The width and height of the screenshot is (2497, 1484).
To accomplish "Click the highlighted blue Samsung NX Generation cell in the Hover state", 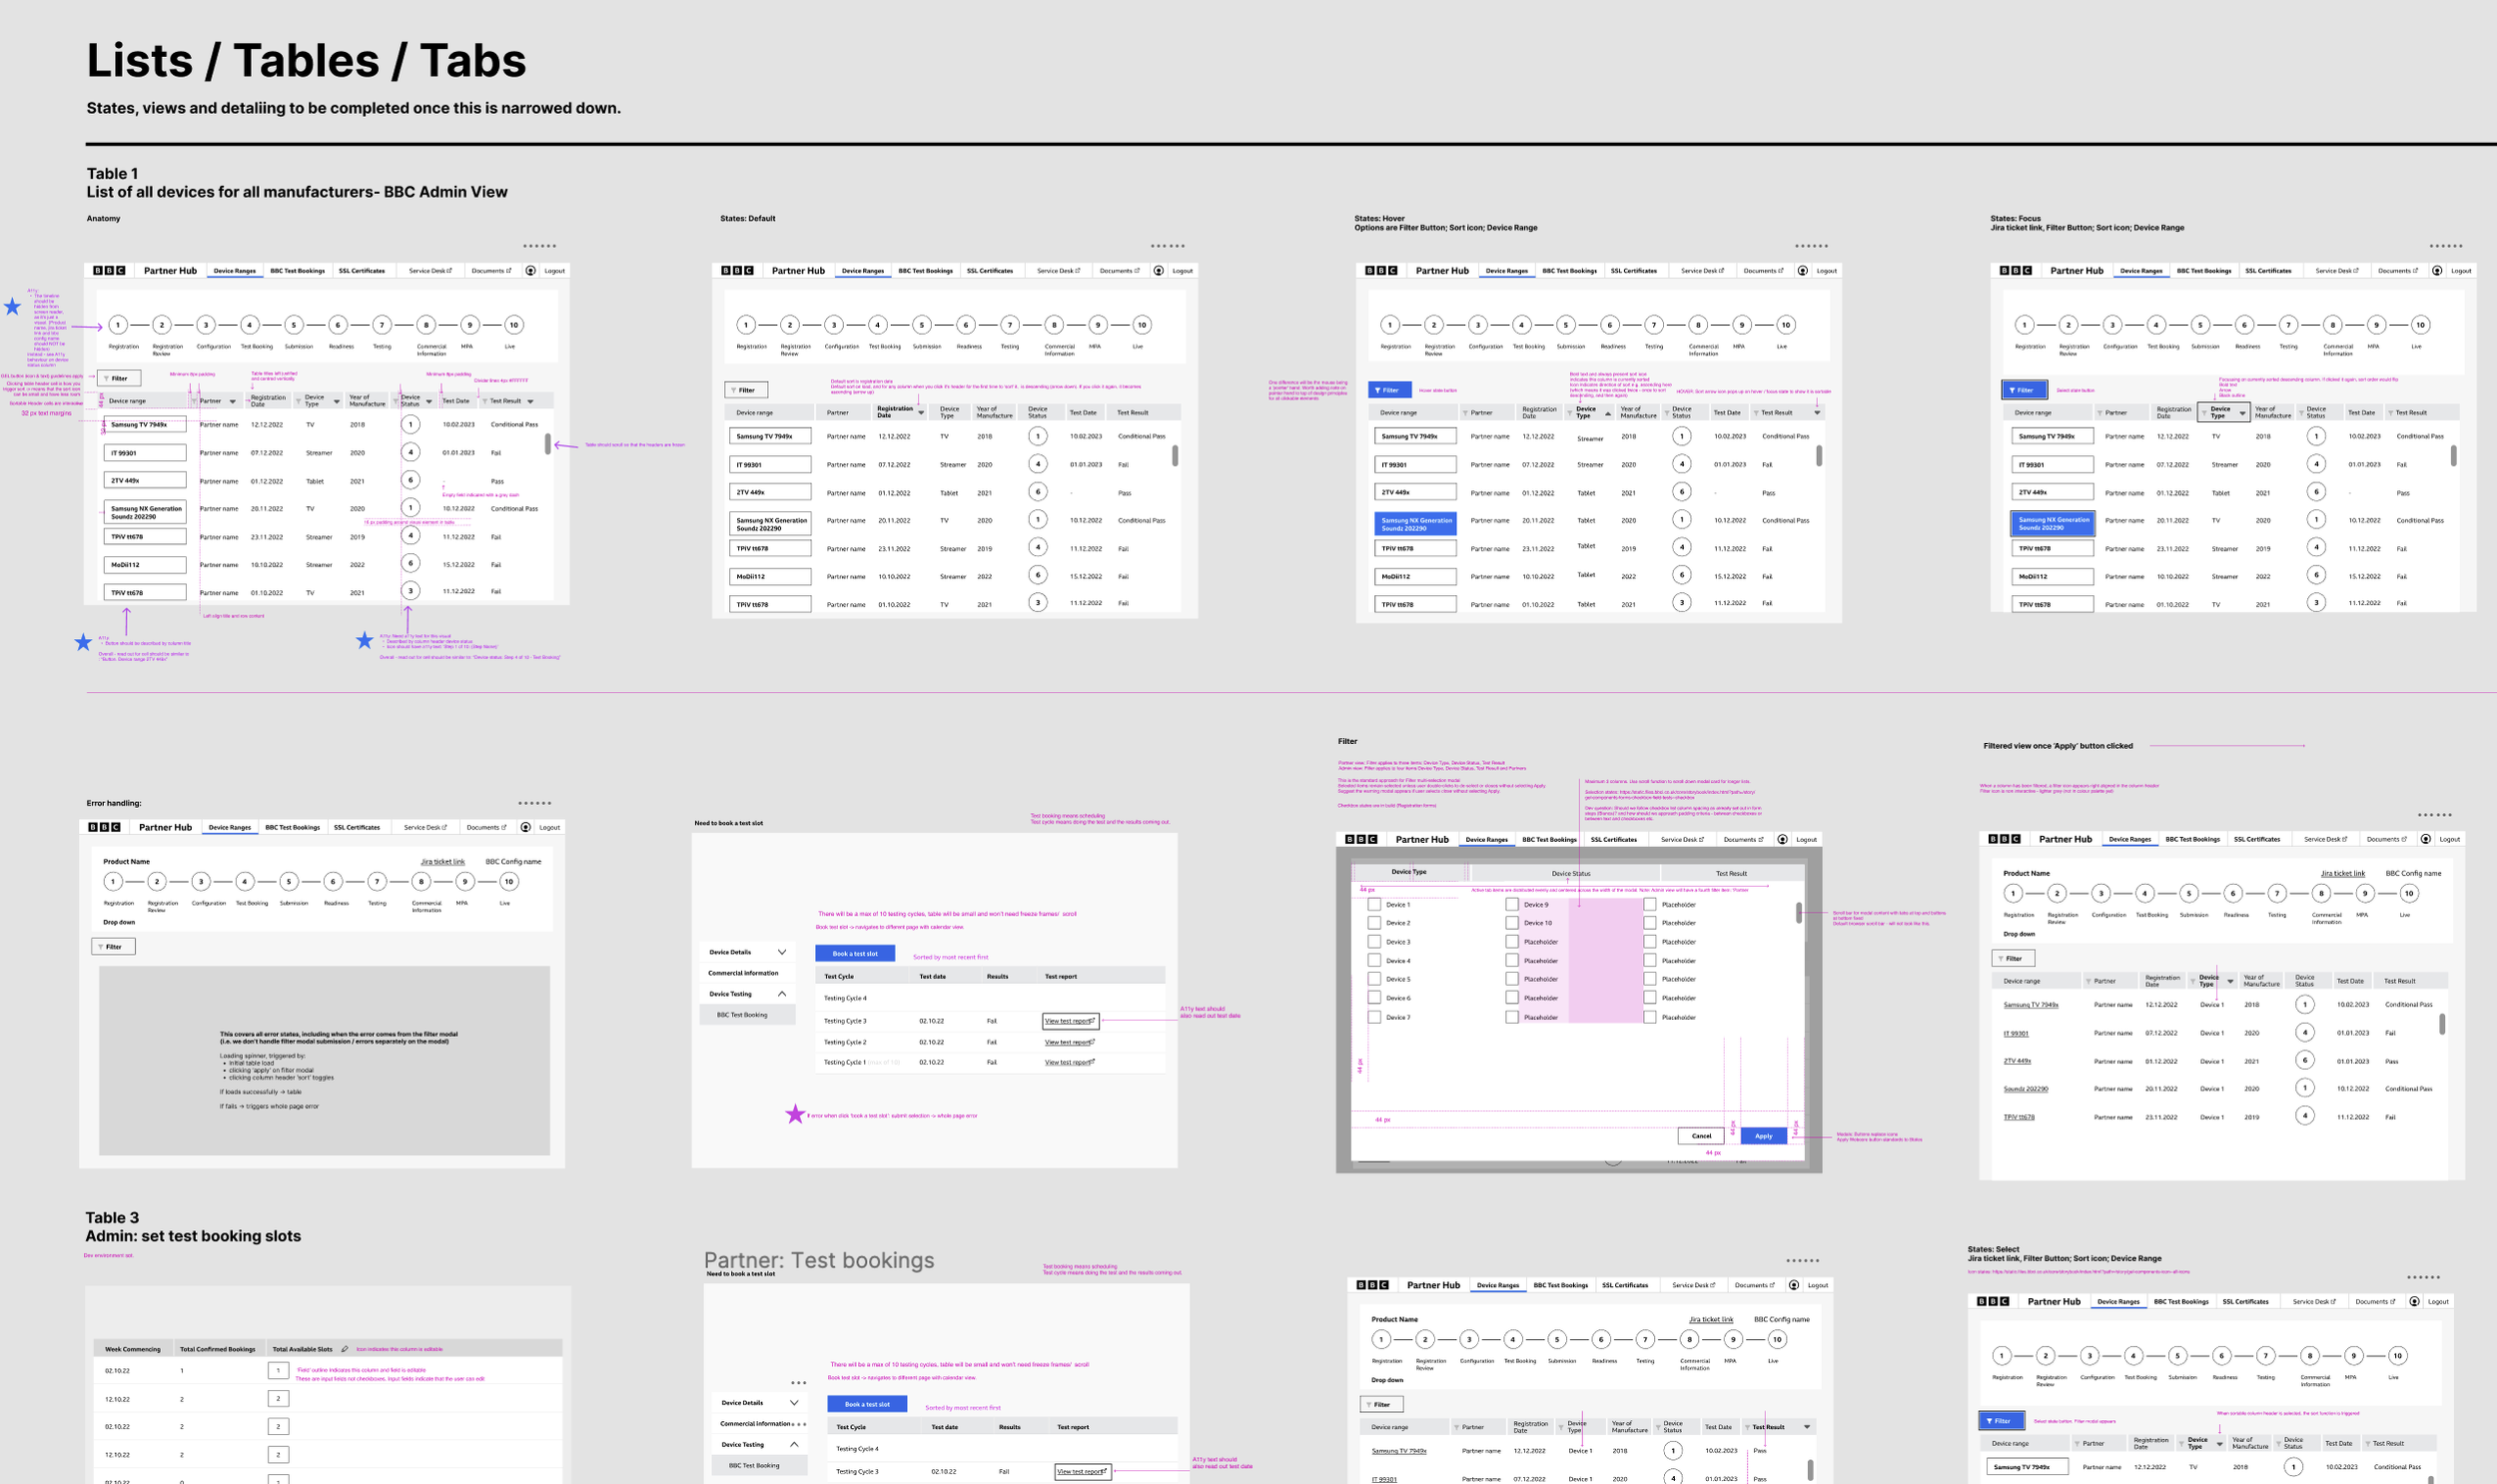I will click(x=1415, y=523).
